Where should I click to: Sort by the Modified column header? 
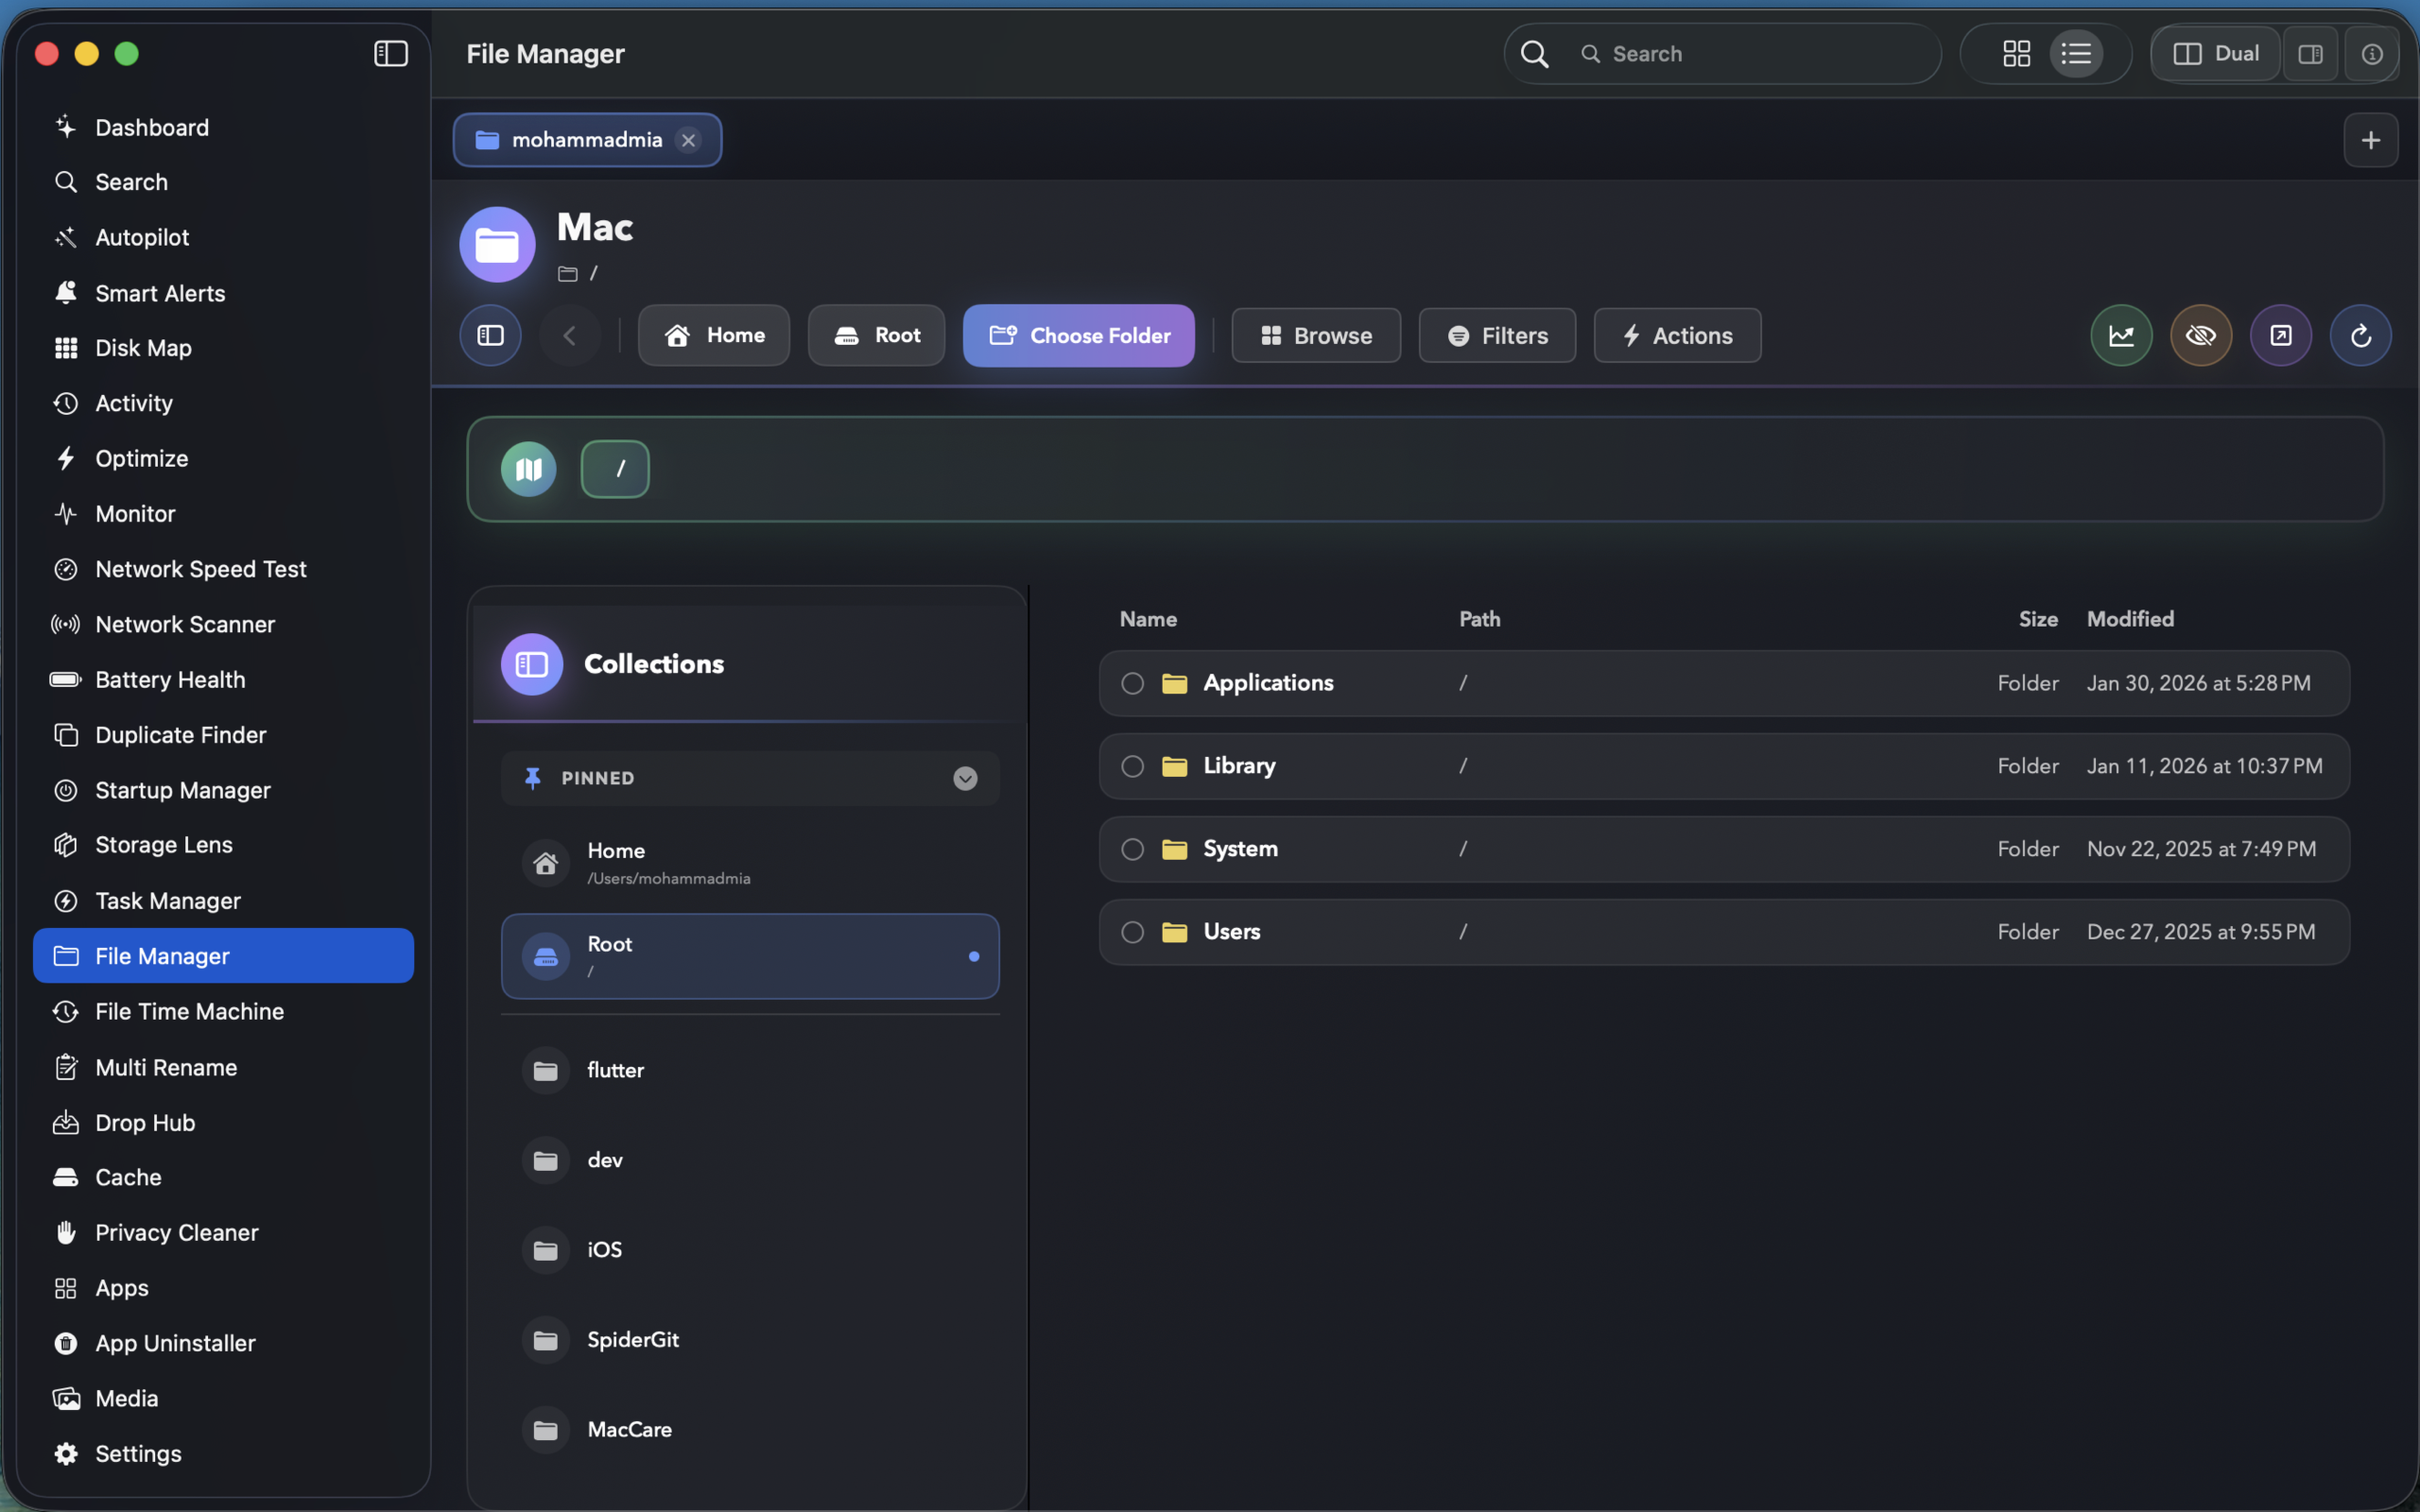tap(2130, 619)
